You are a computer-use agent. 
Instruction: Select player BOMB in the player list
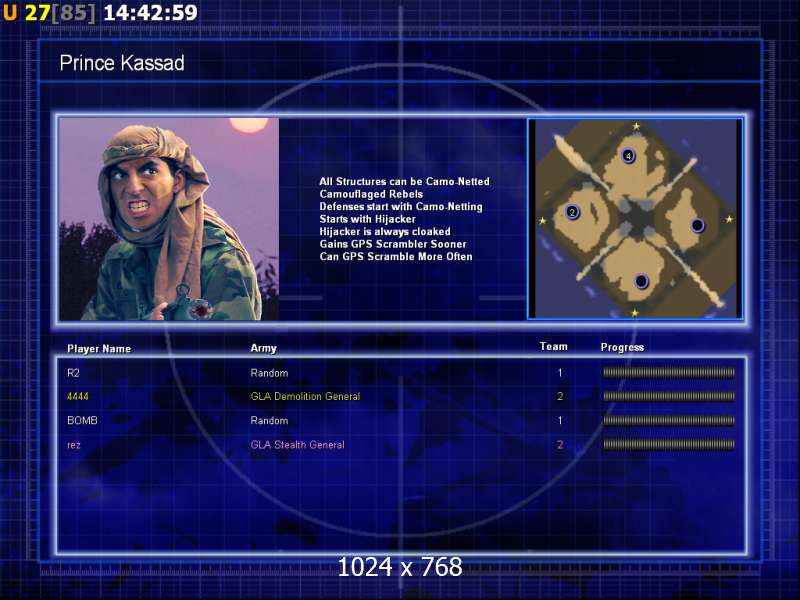82,421
